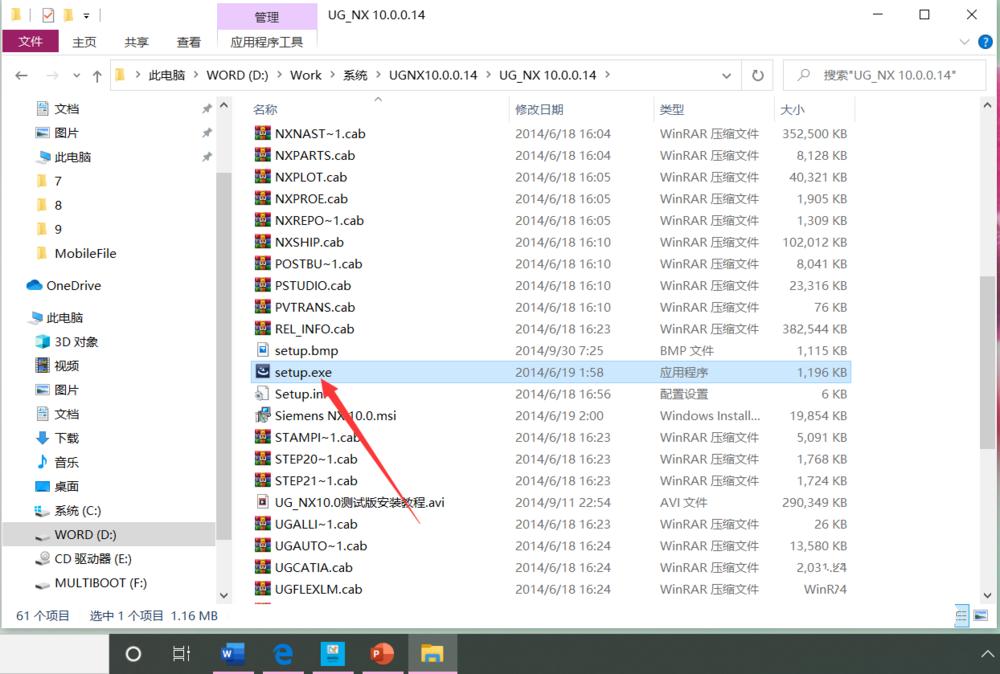Navigate up to the parent folder

(96, 75)
